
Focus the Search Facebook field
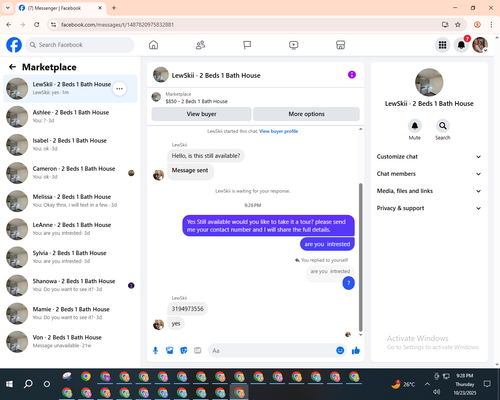point(80,45)
